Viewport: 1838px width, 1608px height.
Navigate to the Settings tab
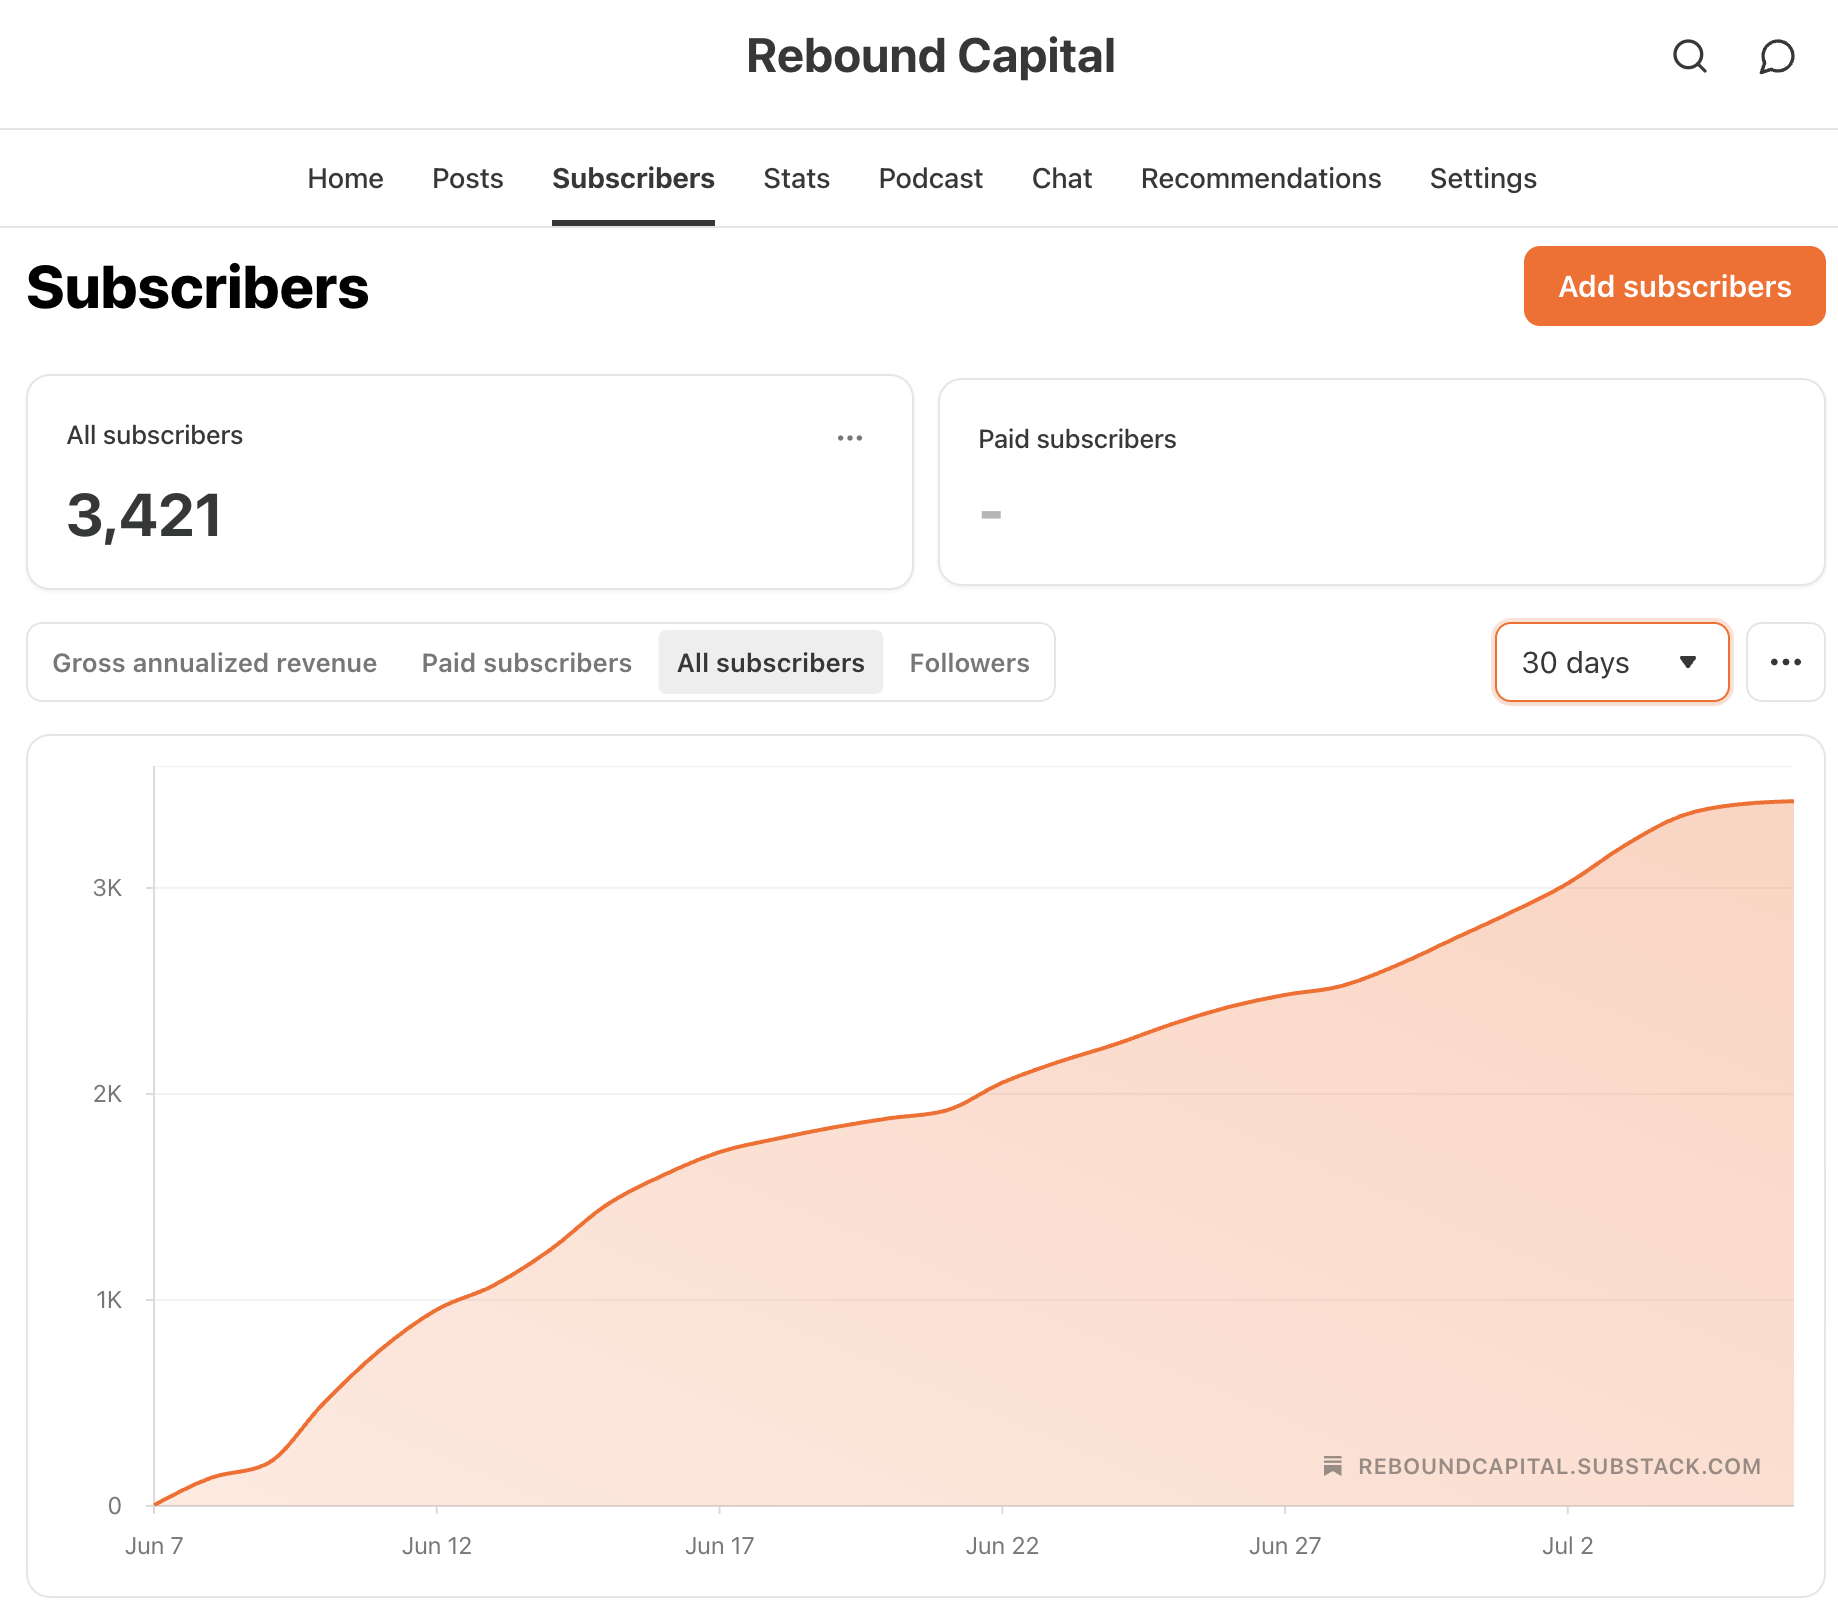[x=1483, y=178]
